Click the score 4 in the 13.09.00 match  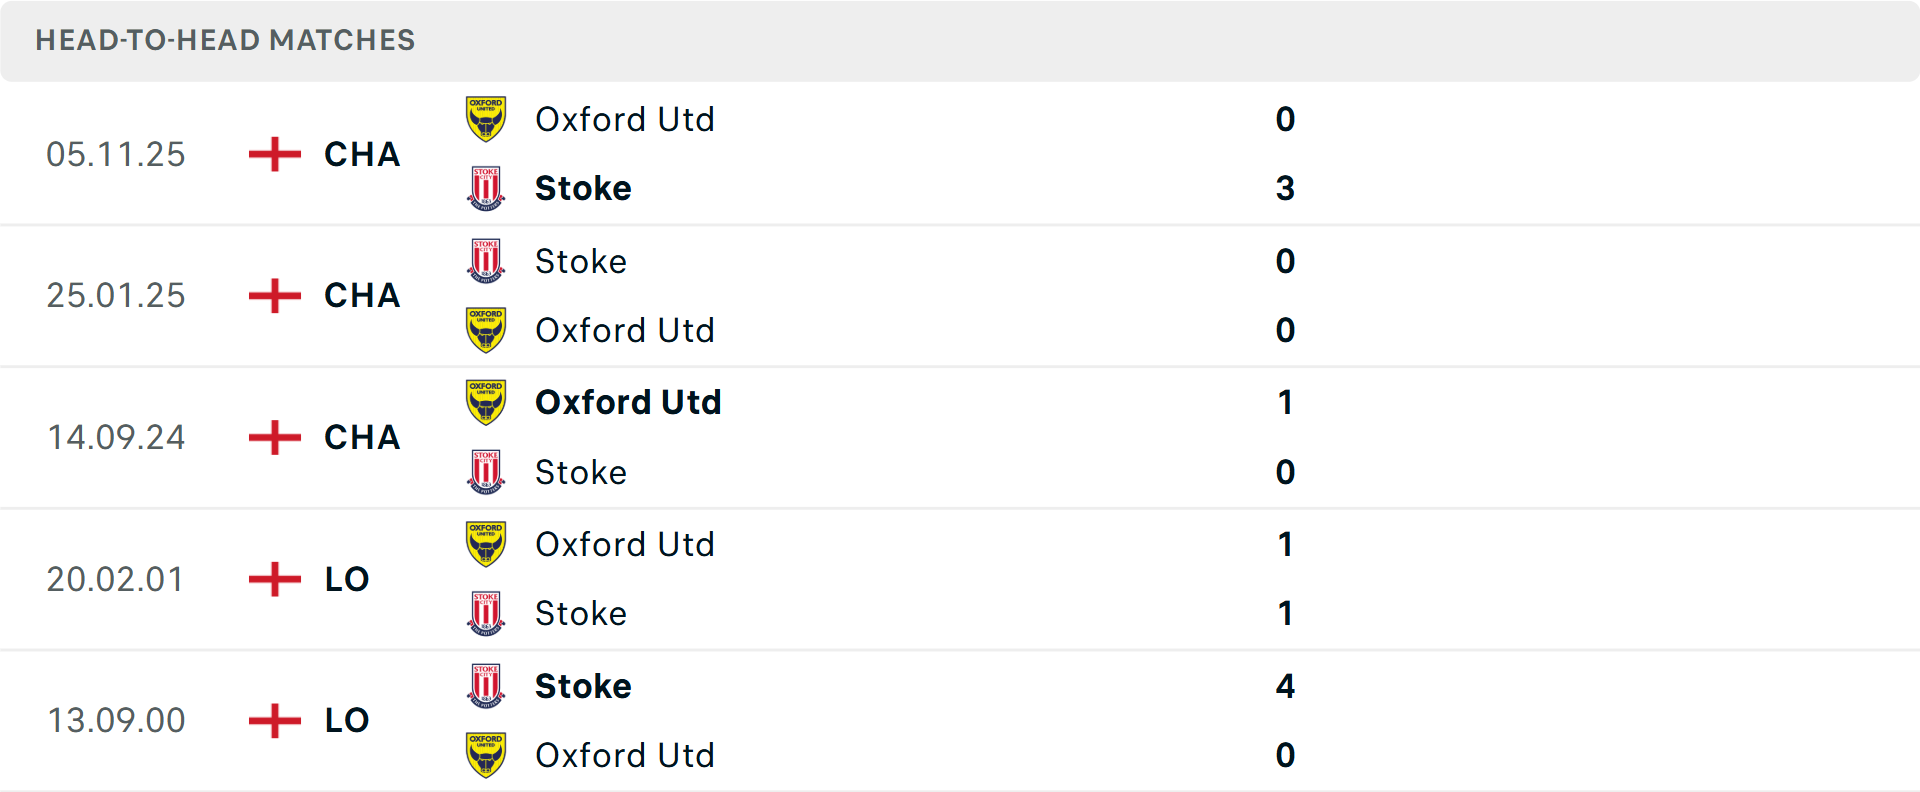(1286, 686)
